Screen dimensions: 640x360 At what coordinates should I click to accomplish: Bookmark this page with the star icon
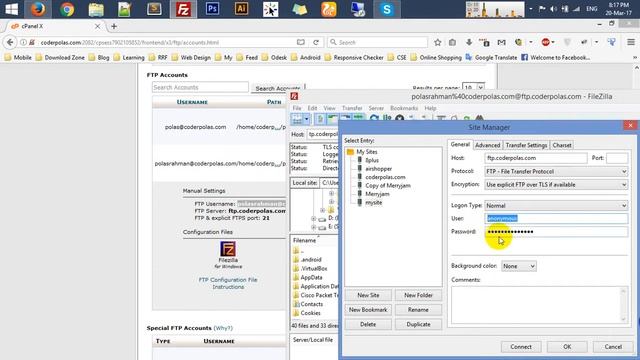click(438, 42)
